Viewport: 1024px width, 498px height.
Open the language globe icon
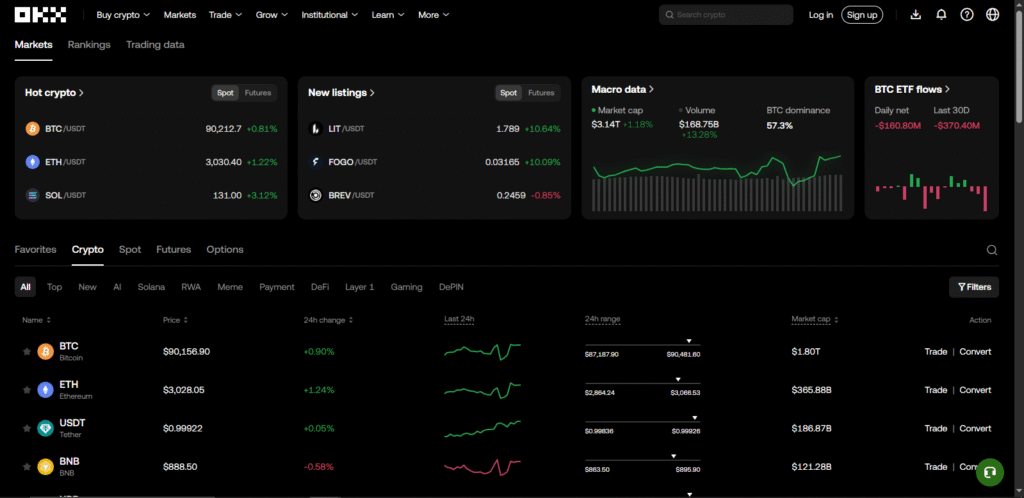tap(992, 15)
